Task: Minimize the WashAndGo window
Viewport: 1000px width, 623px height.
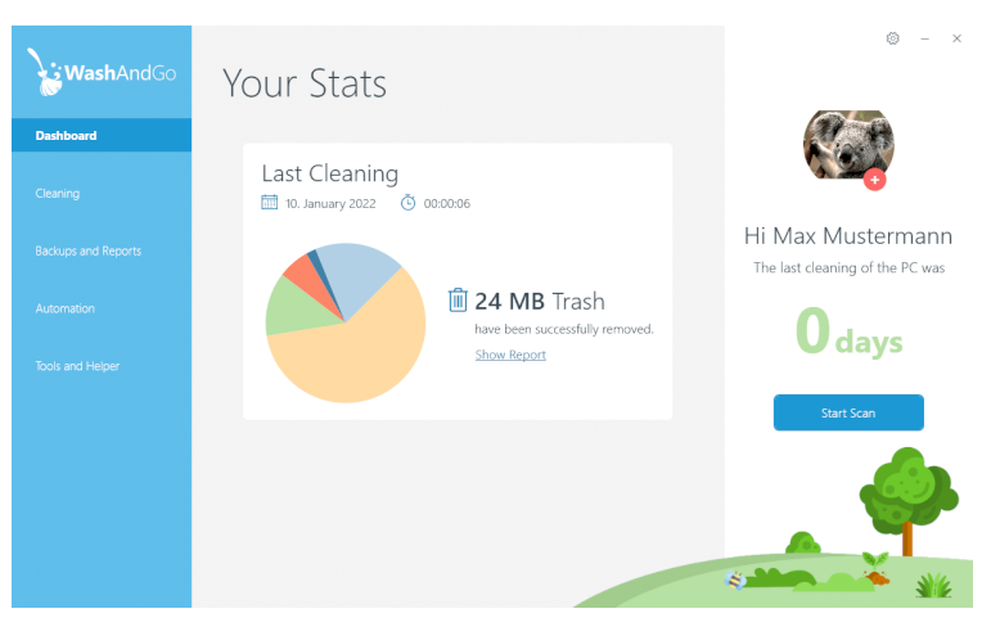Action: pyautogui.click(x=924, y=39)
